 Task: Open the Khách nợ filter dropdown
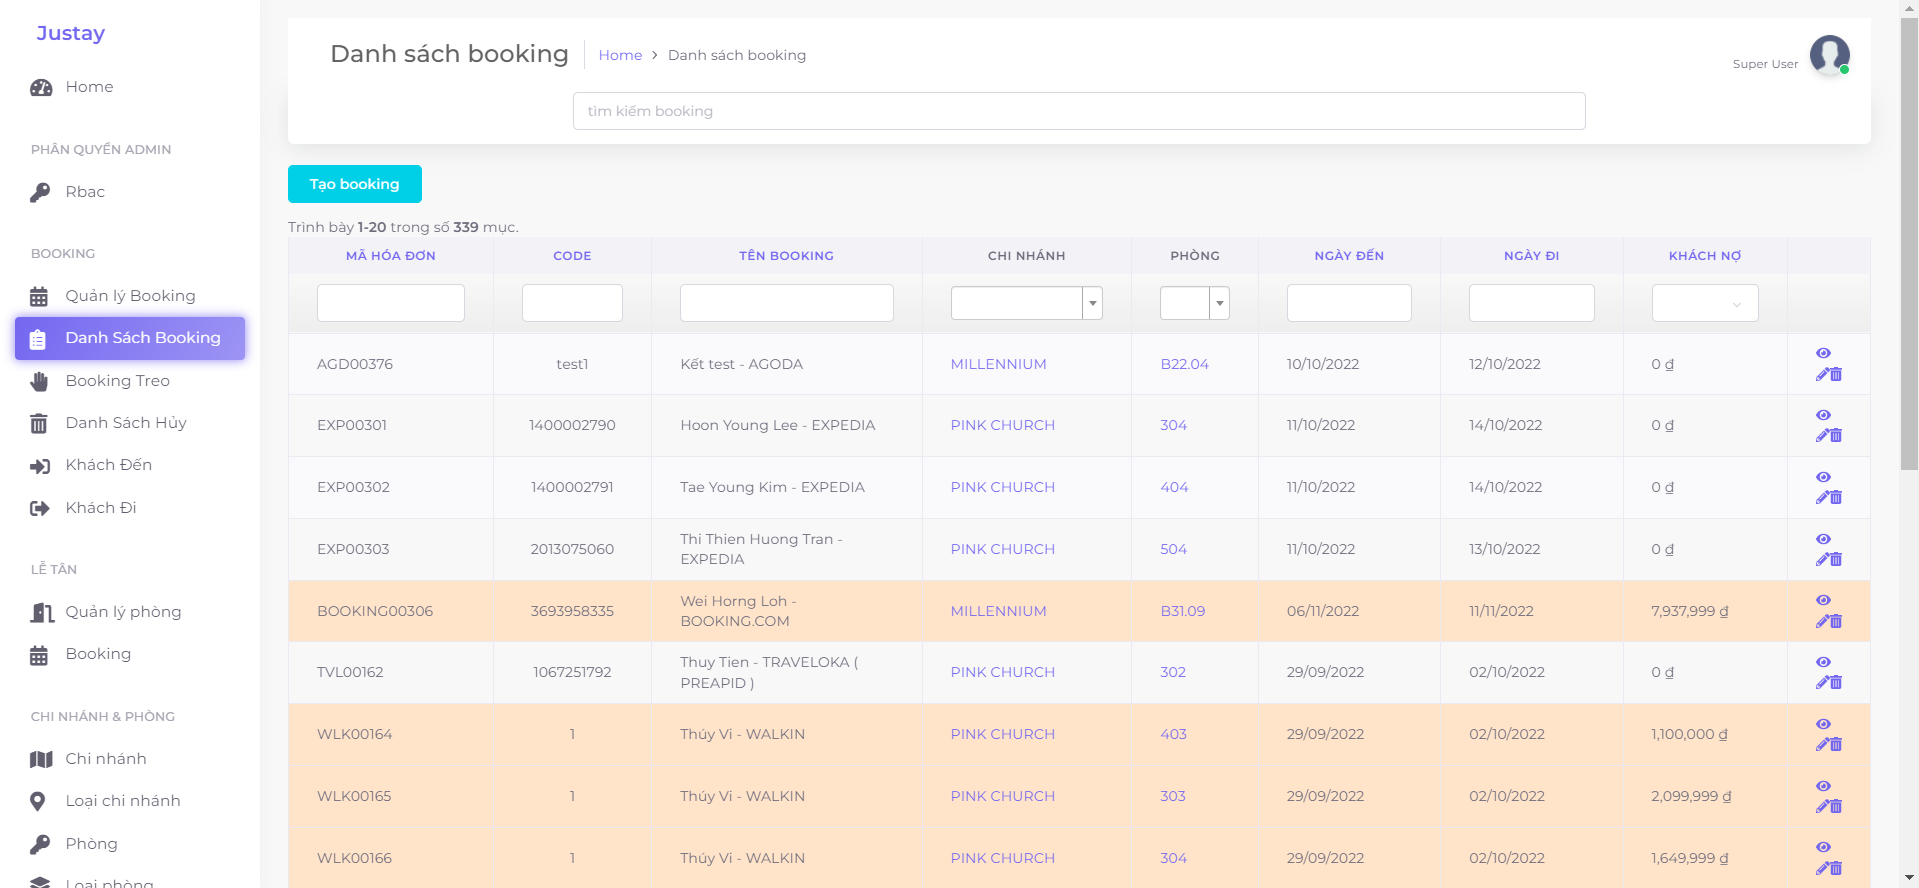click(x=1704, y=303)
